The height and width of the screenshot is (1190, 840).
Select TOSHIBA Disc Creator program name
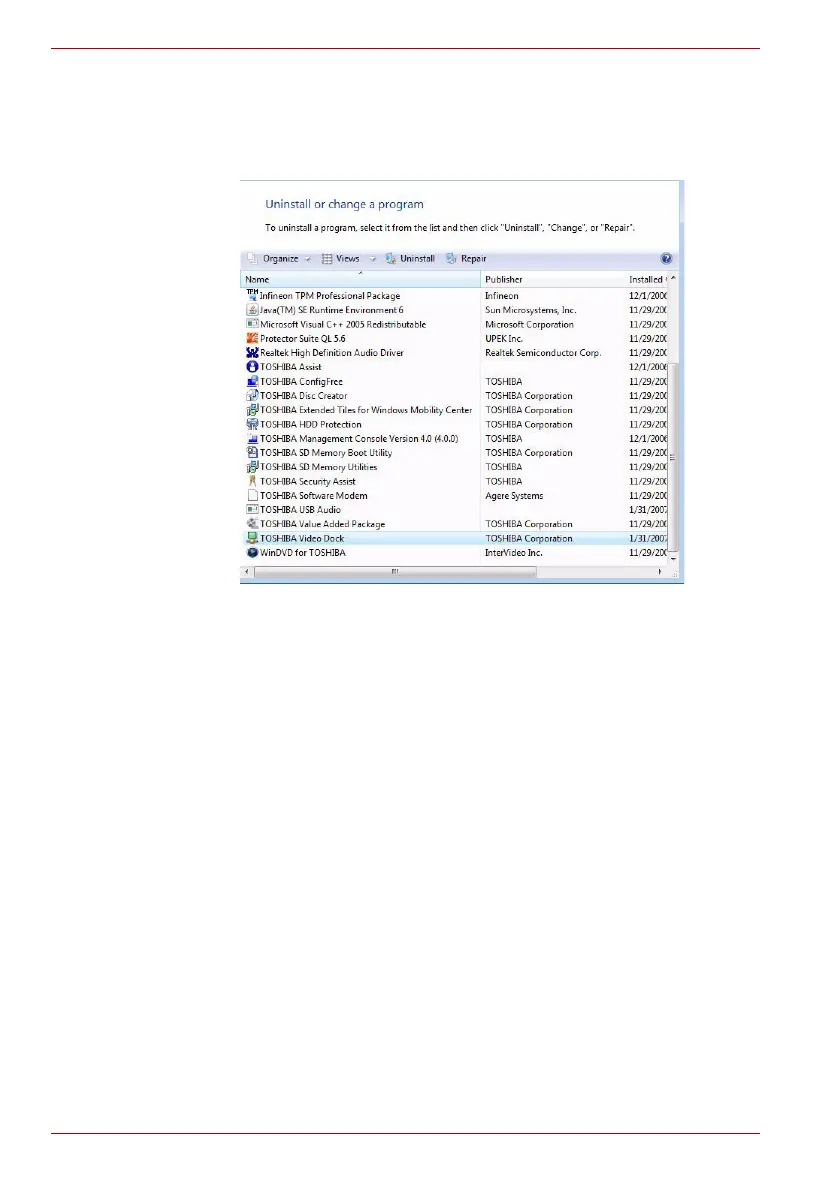point(304,396)
